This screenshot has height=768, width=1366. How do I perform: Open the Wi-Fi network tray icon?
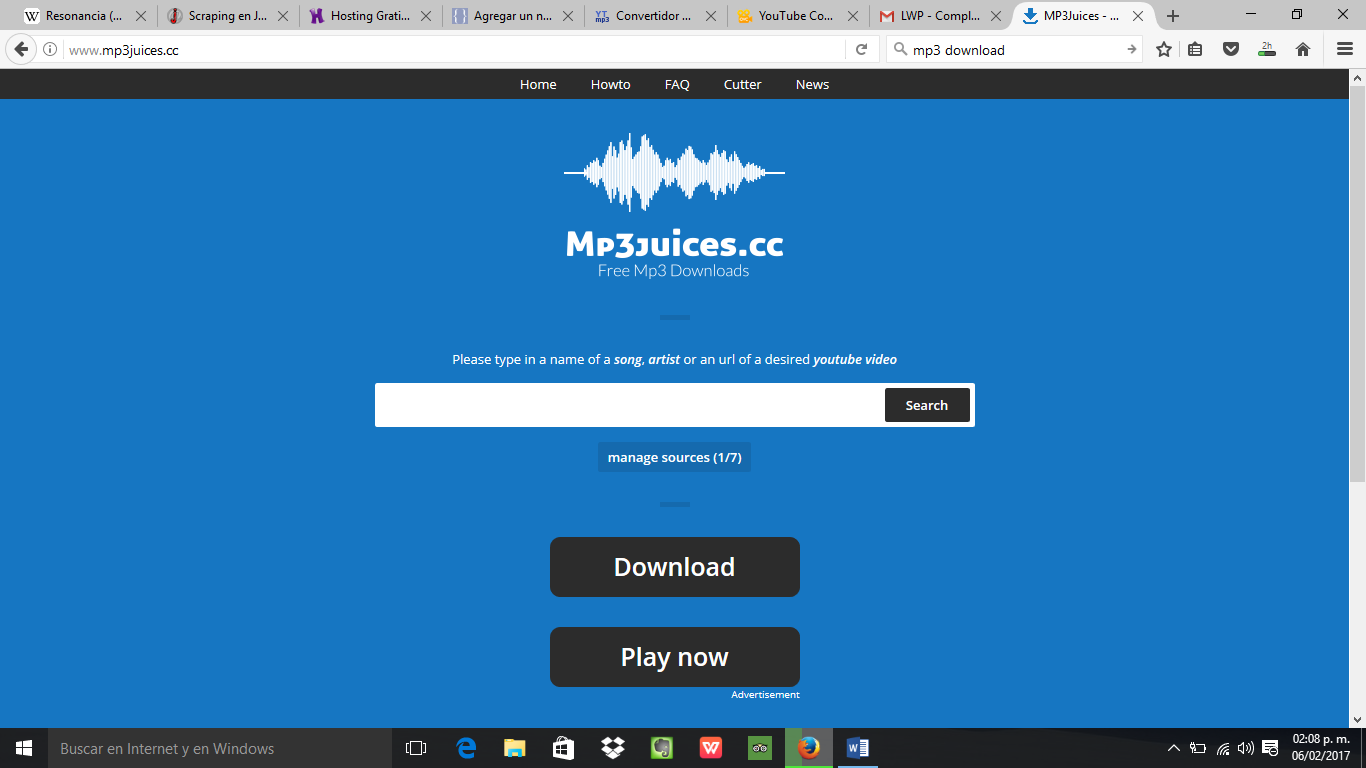[x=1223, y=748]
